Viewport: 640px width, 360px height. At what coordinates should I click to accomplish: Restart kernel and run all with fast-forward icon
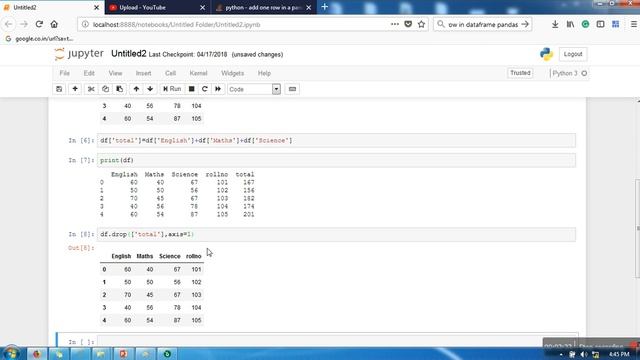tap(218, 89)
